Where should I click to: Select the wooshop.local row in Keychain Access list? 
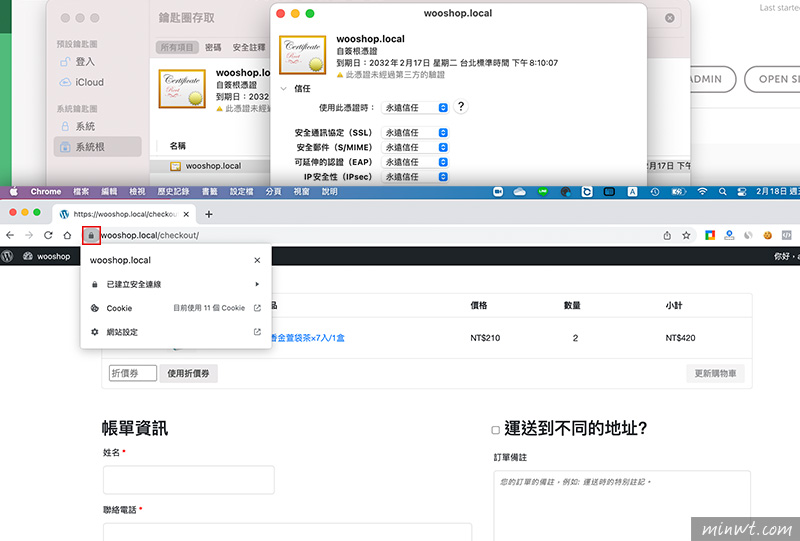point(210,166)
